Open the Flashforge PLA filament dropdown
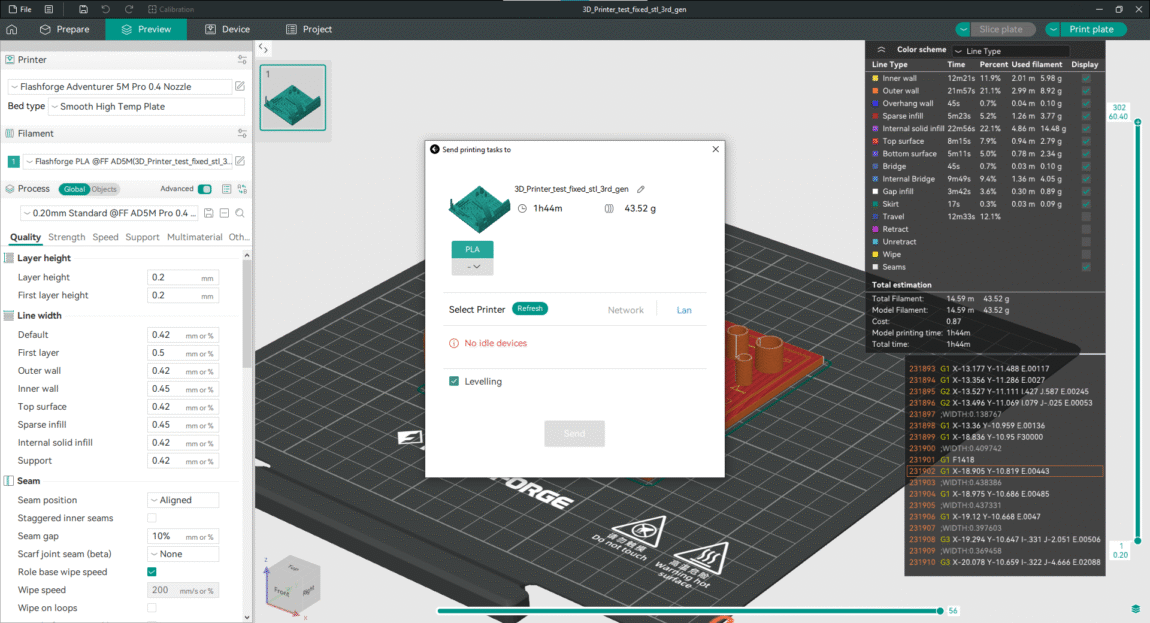Screen dimensions: 1150x623 128,161
